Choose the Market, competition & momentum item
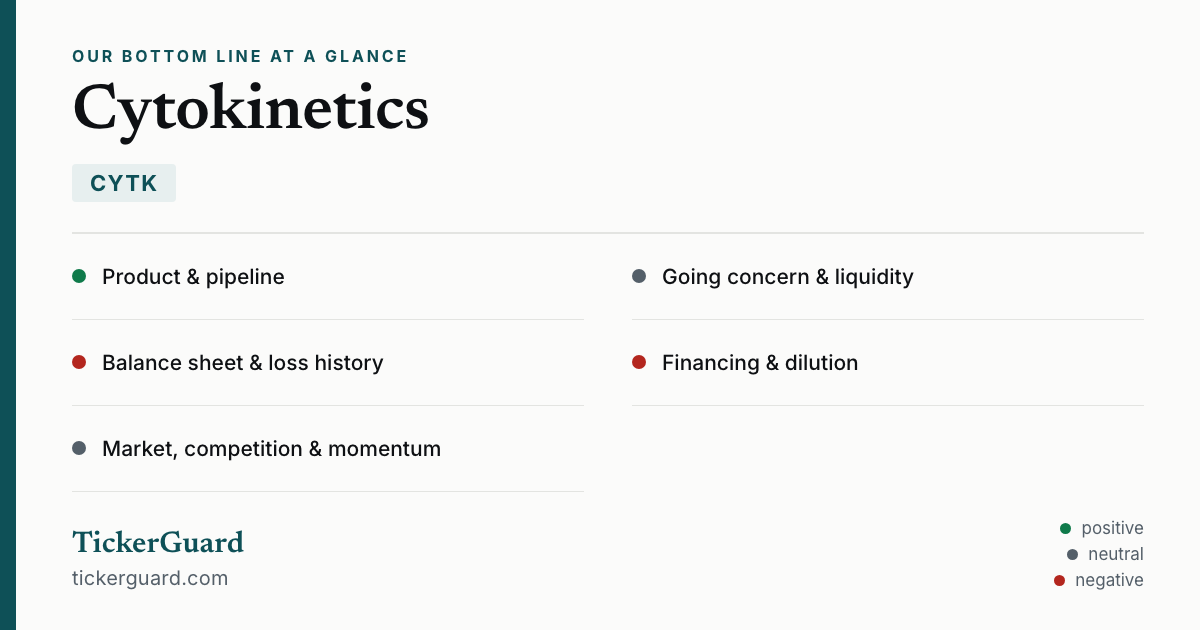Screen dimensions: 1200x630 tap(328, 449)
